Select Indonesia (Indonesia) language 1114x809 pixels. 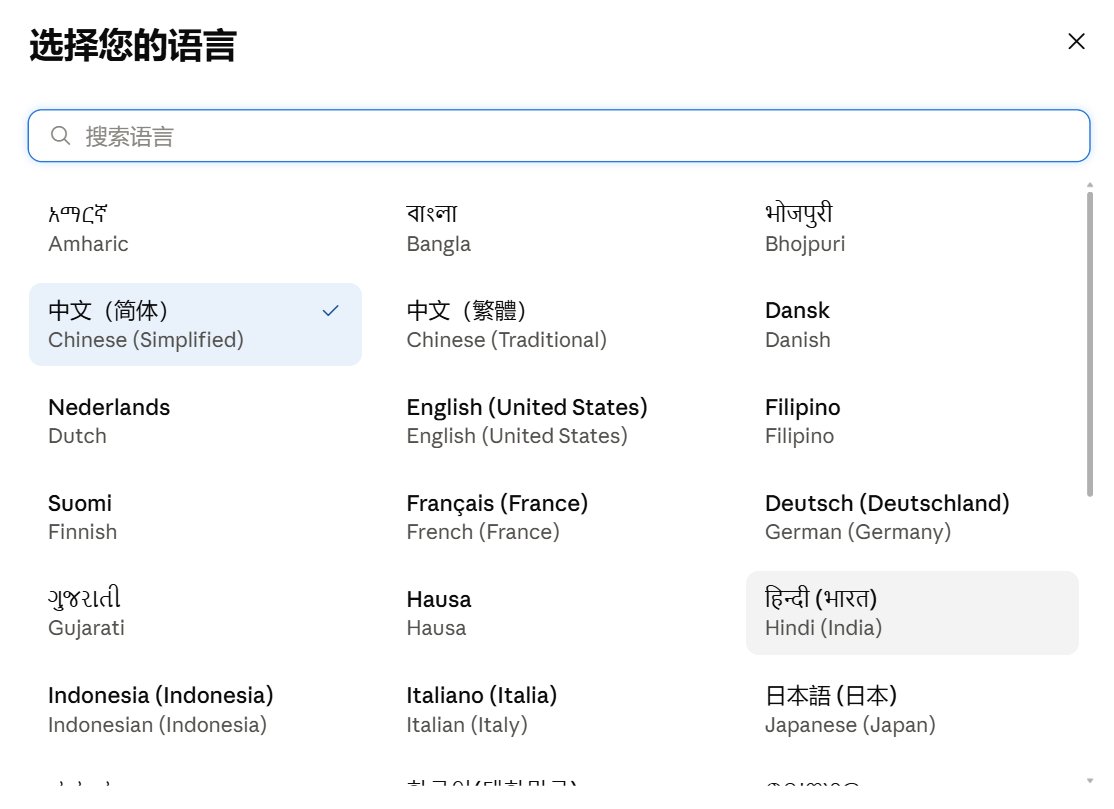pos(195,710)
